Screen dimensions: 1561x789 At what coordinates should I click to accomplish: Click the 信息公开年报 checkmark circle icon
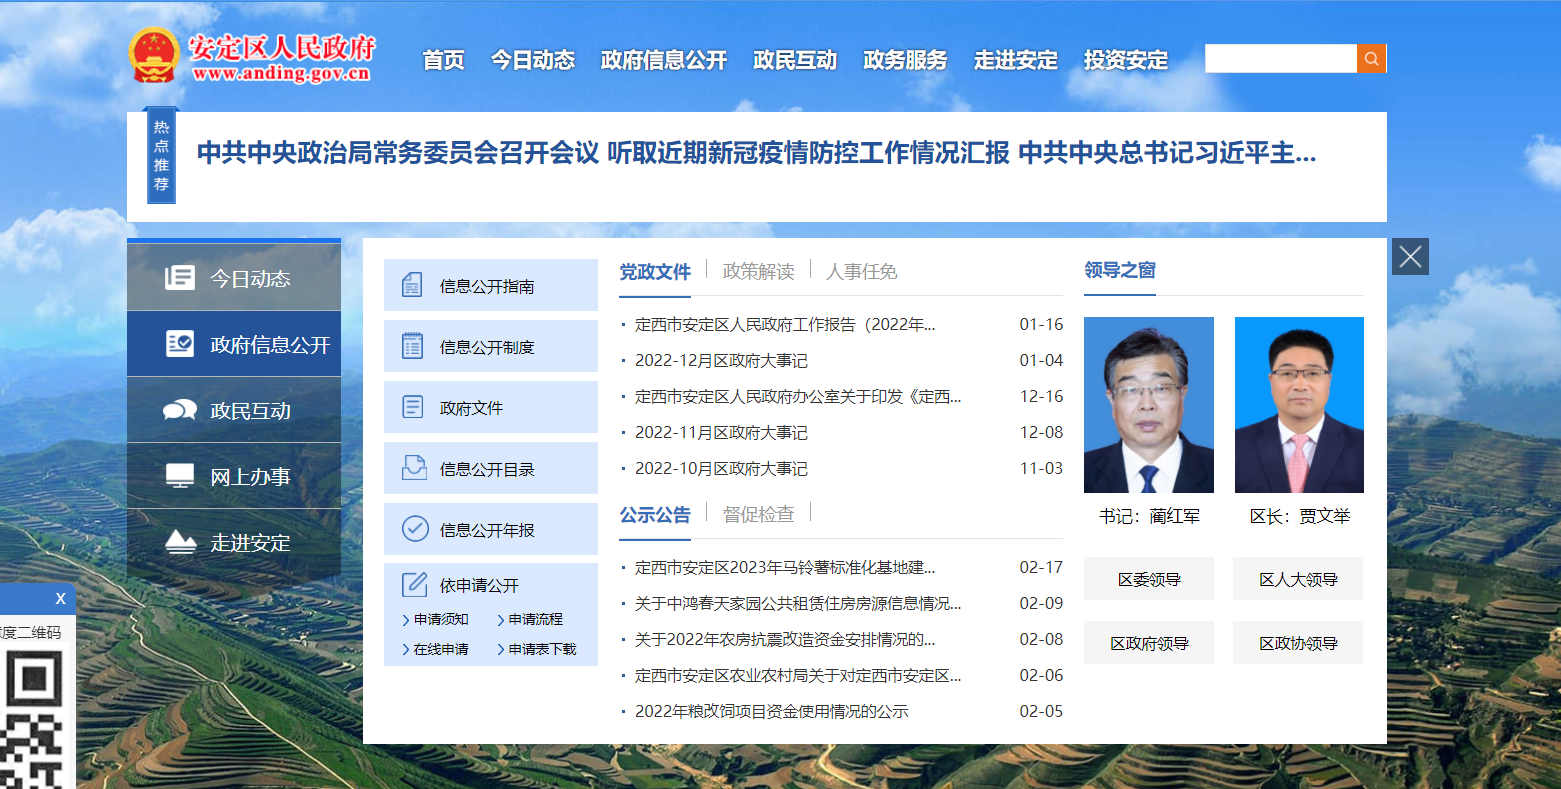414,529
